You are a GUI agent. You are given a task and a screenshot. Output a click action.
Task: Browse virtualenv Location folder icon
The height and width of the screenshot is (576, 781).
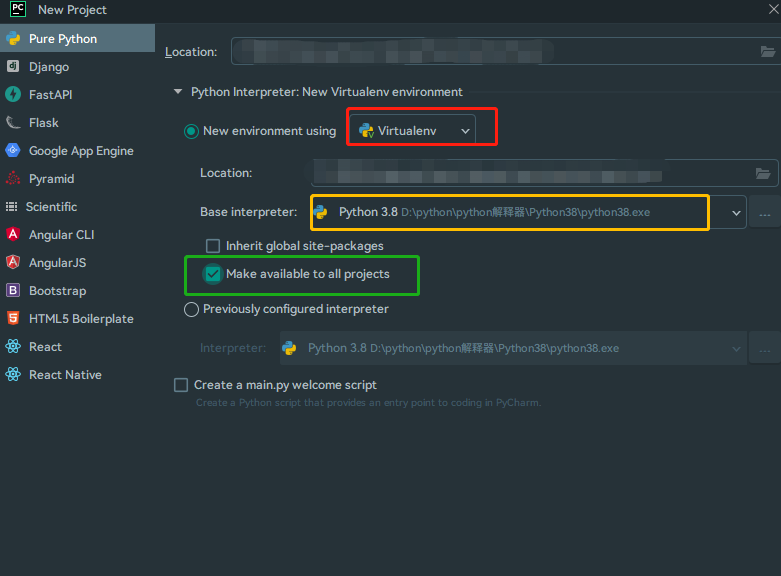point(763,173)
